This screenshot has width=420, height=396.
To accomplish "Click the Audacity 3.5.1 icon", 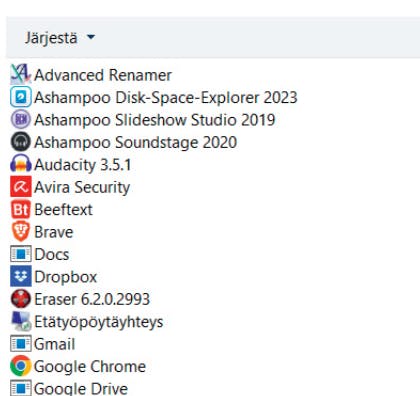I will point(21,164).
